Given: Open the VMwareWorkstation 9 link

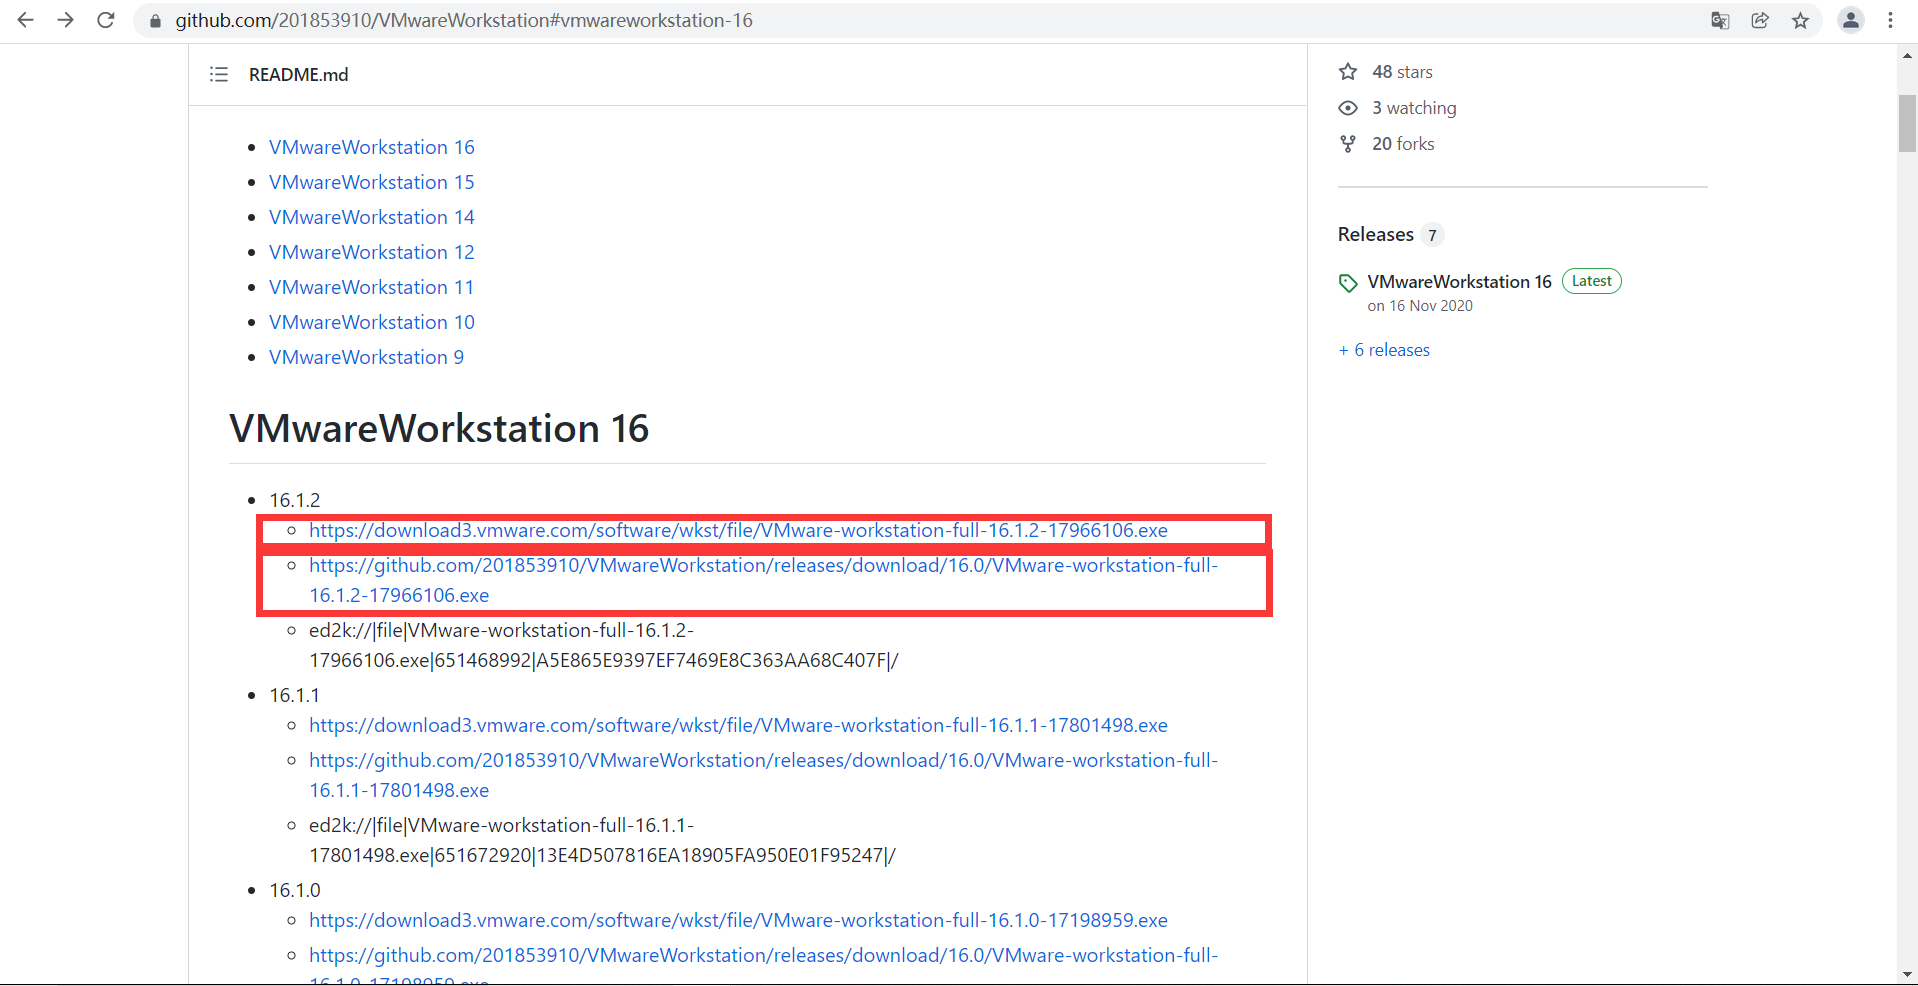Looking at the screenshot, I should pyautogui.click(x=366, y=357).
